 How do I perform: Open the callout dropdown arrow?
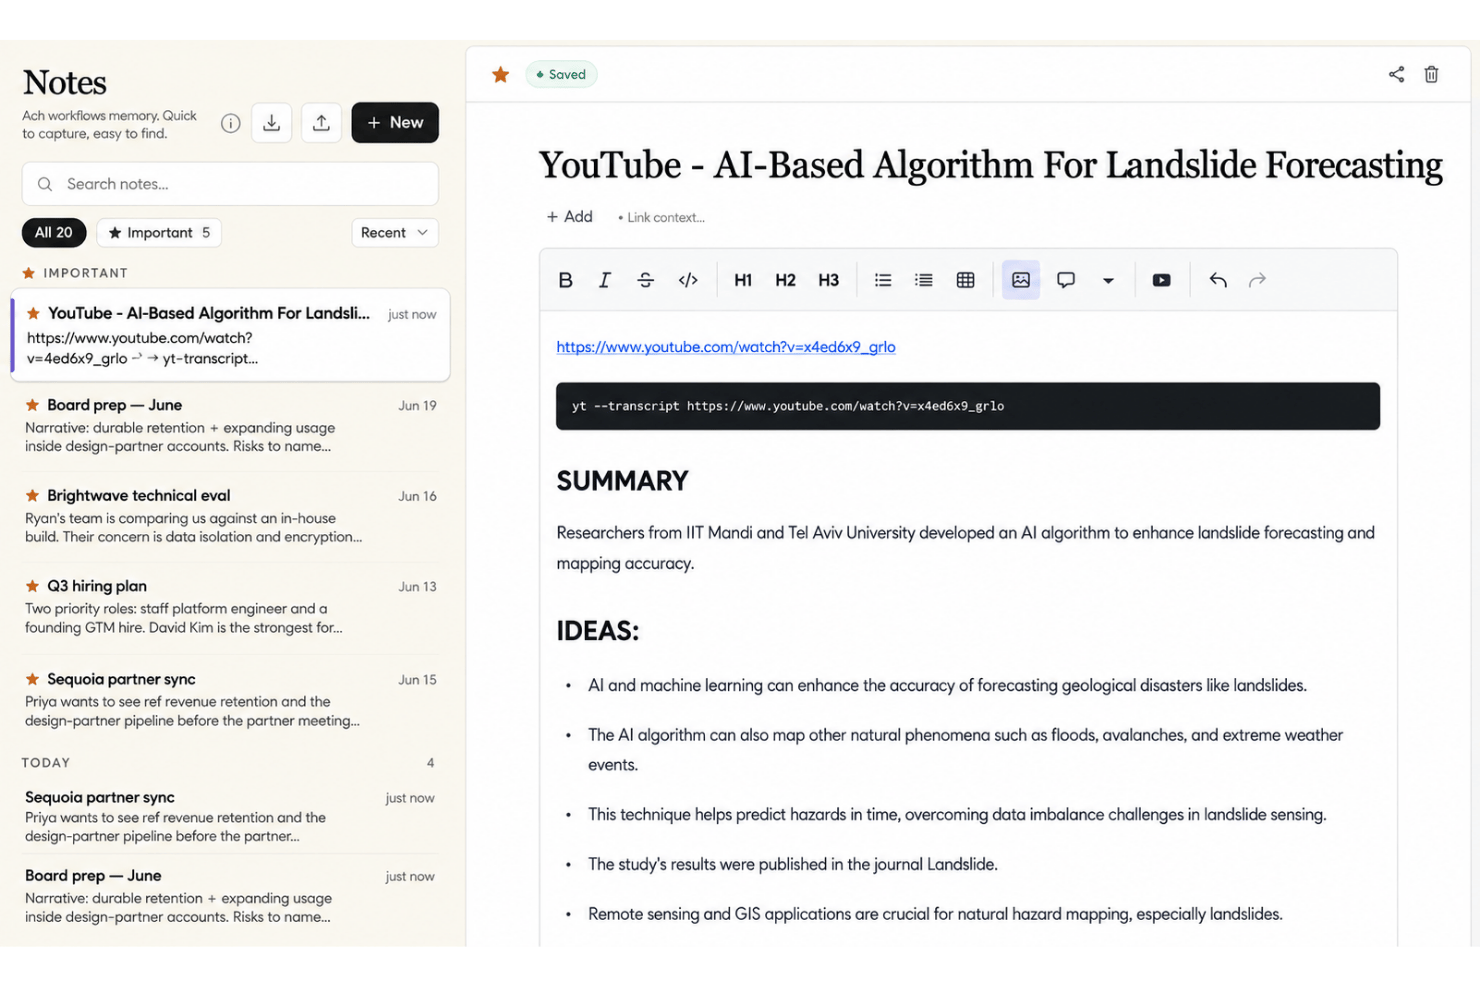[x=1108, y=281]
